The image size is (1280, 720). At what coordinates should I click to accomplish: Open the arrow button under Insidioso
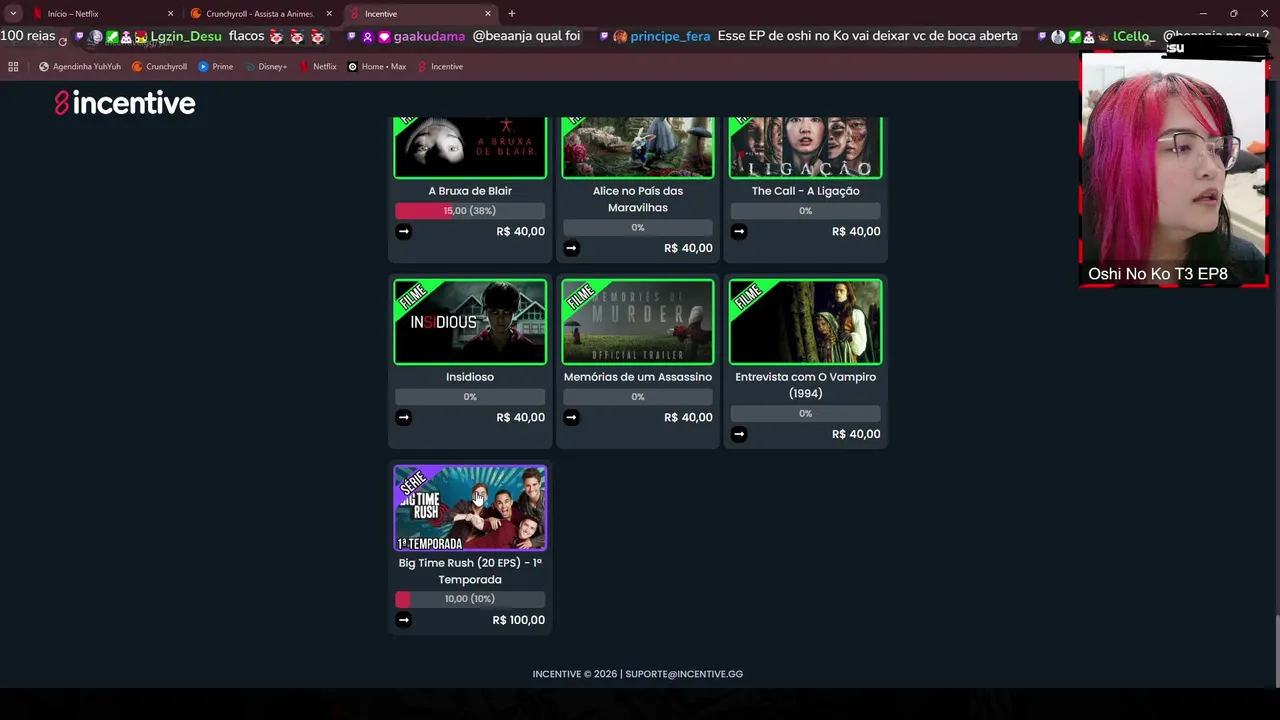(x=404, y=417)
